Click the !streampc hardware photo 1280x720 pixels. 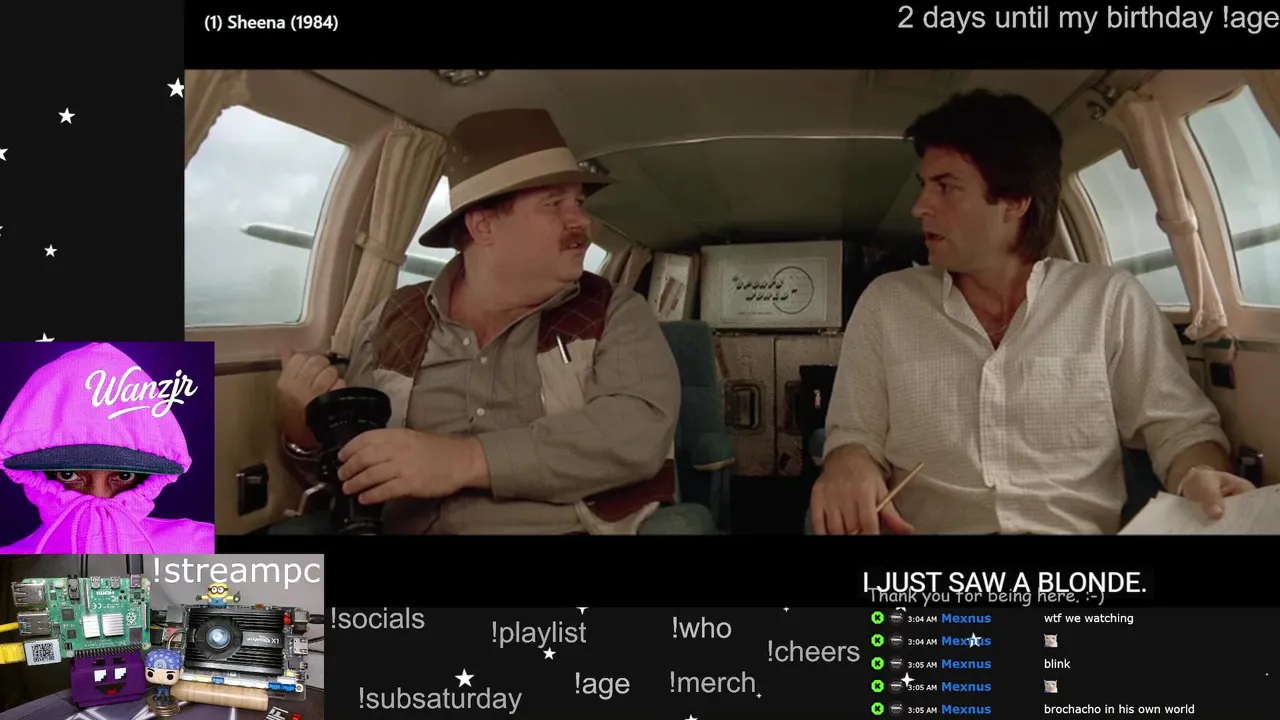(162, 637)
